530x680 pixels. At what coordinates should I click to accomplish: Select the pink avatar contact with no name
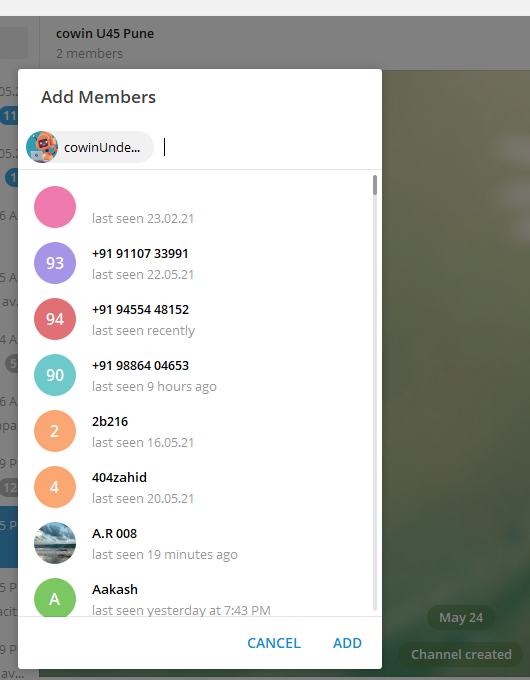click(x=200, y=207)
